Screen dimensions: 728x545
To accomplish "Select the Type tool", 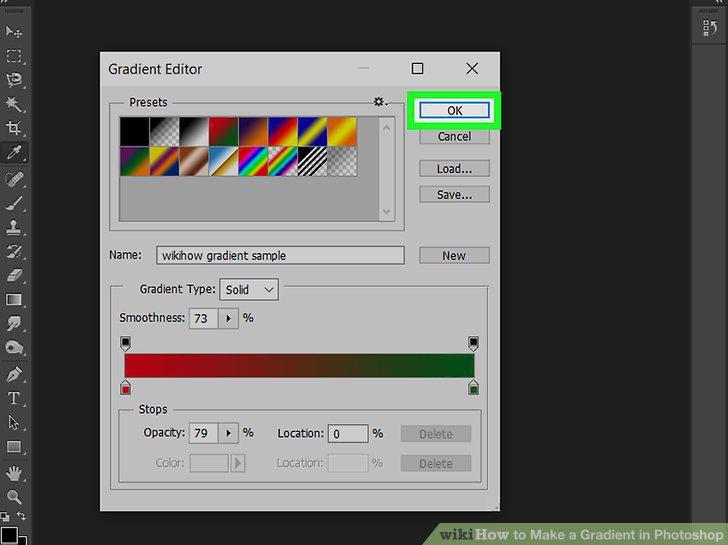I will (13, 398).
